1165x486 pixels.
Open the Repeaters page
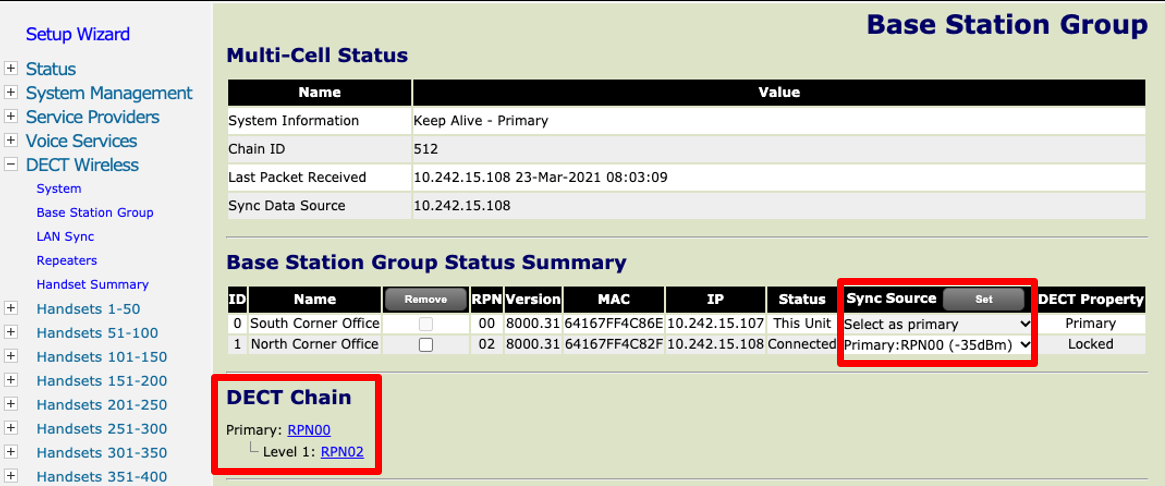67,260
